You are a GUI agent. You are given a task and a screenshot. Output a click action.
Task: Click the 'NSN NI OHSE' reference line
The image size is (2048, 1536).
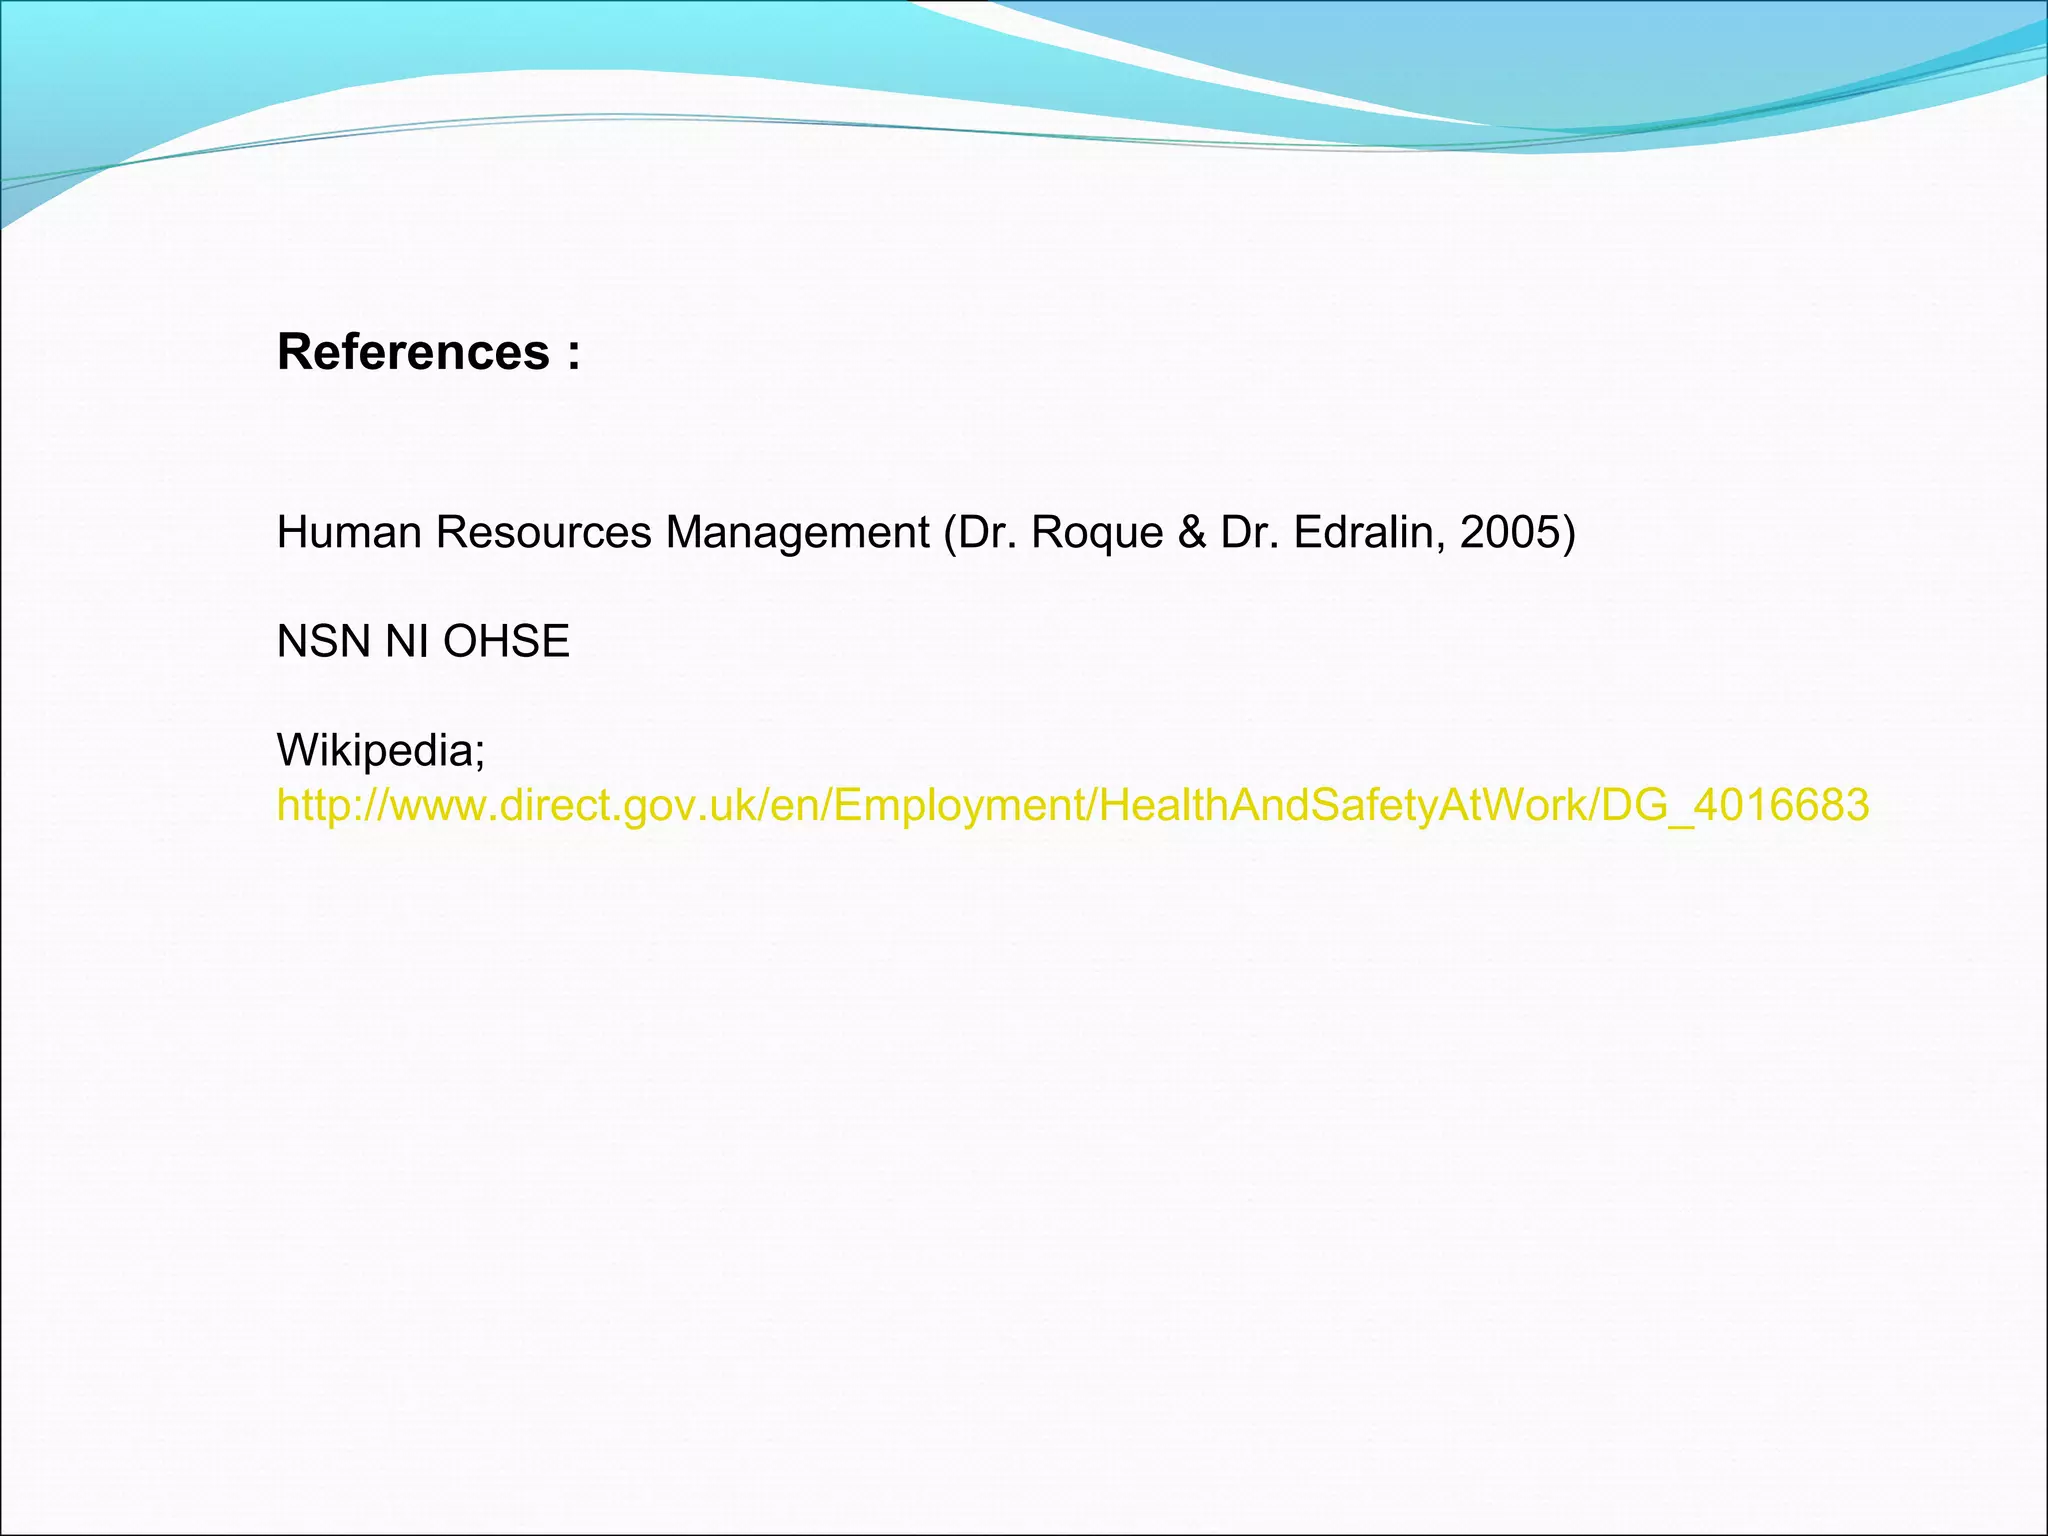tap(423, 641)
